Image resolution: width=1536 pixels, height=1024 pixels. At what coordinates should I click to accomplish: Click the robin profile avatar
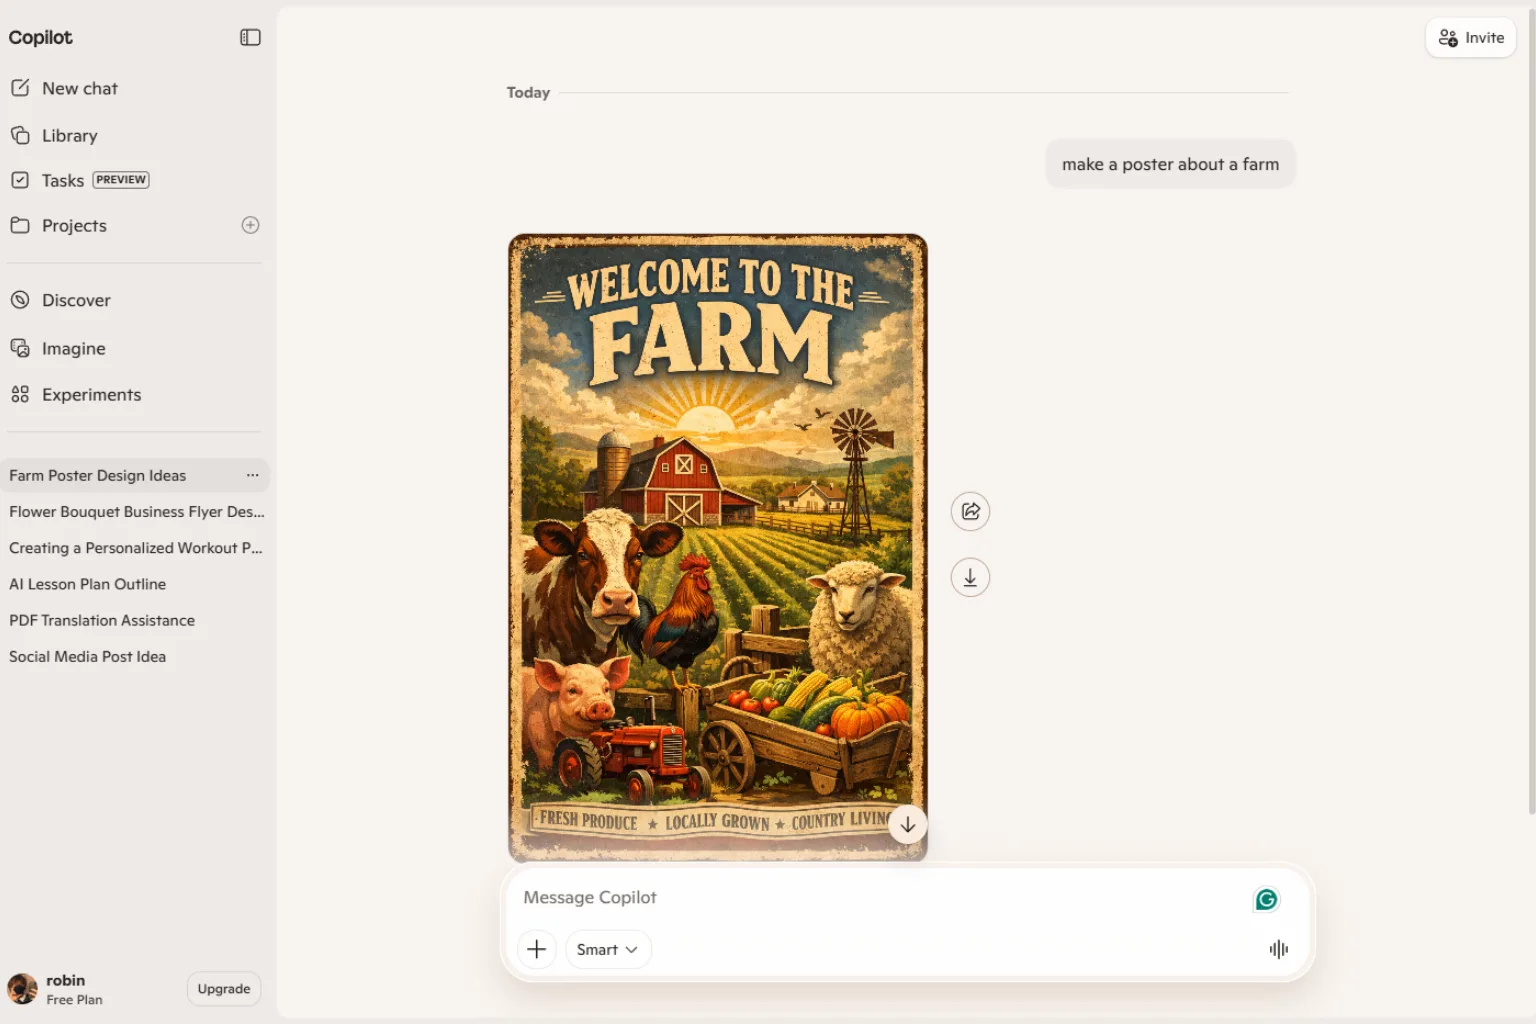22,989
